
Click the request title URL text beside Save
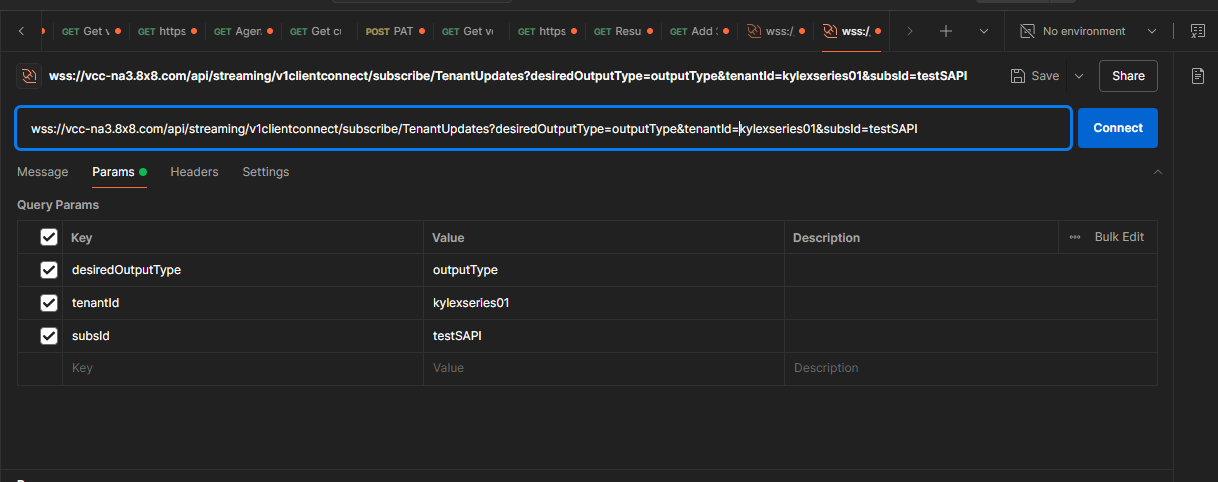(x=508, y=76)
